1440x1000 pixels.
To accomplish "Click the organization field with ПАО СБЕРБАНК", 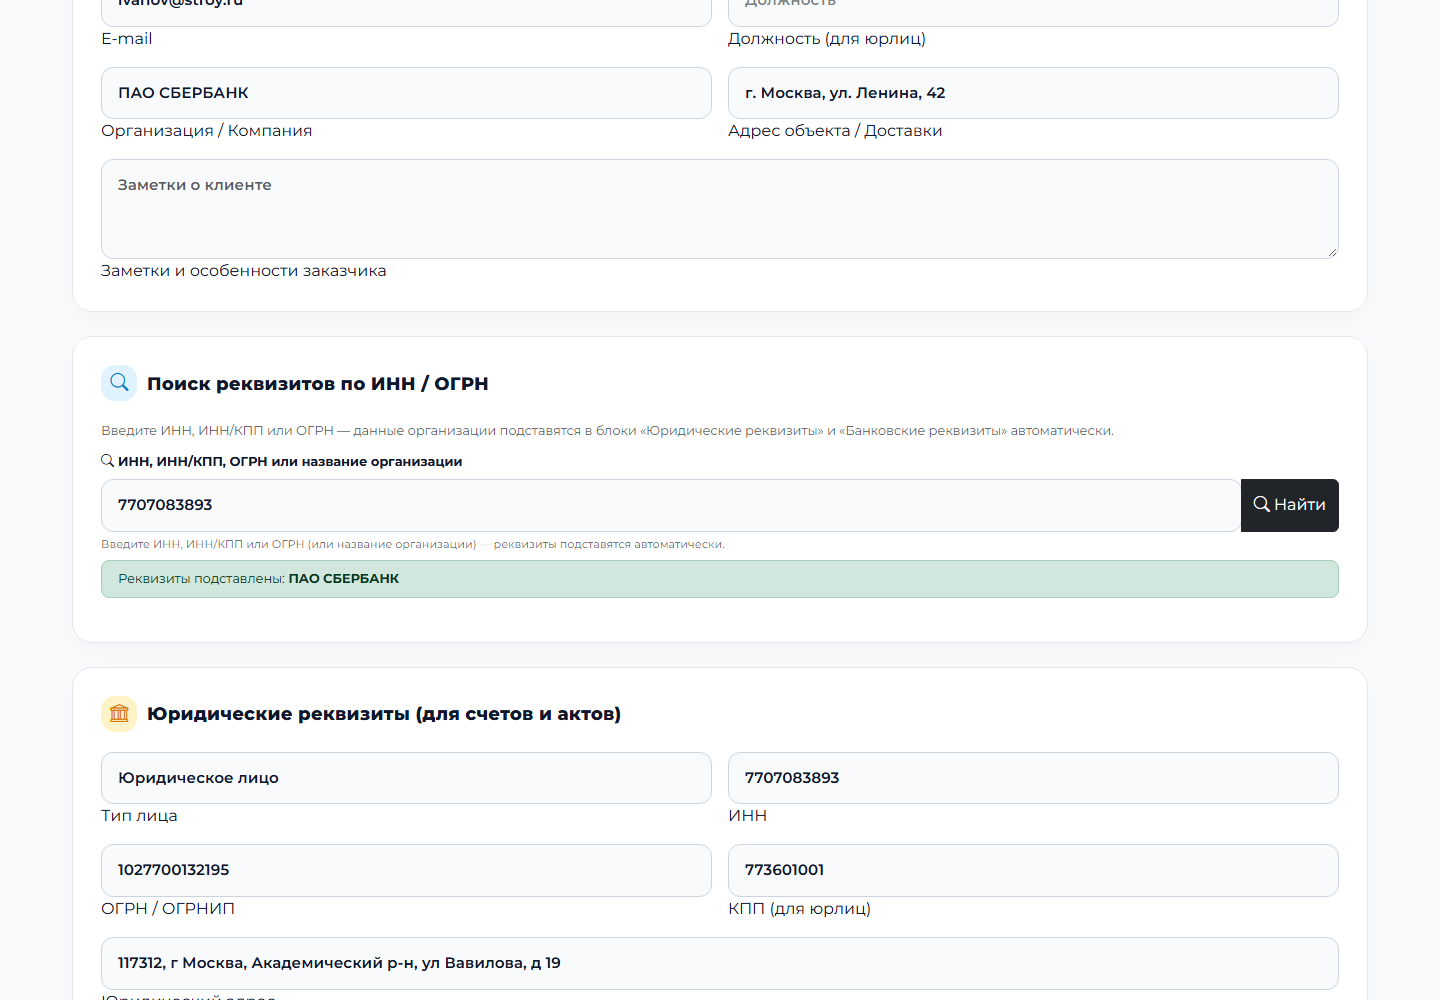I will [406, 93].
